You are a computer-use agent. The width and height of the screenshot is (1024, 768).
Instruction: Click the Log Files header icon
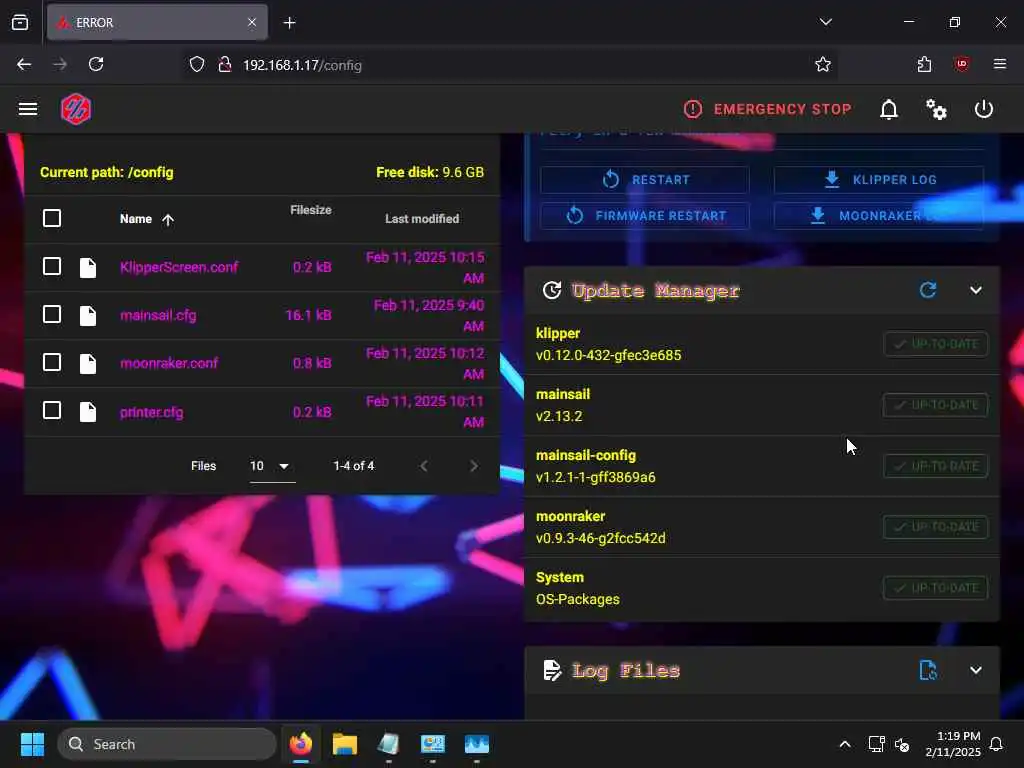552,670
